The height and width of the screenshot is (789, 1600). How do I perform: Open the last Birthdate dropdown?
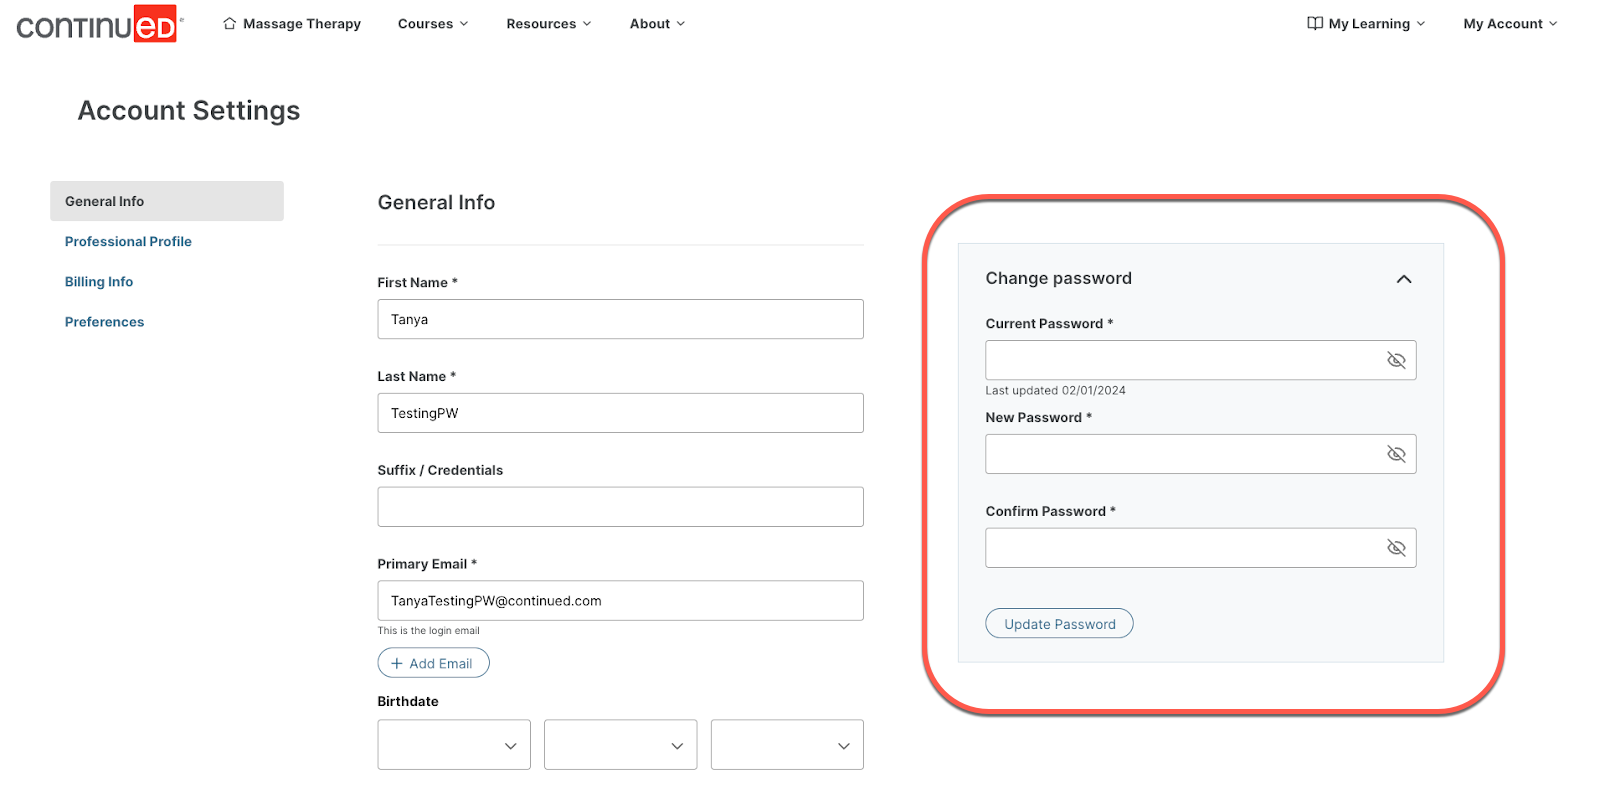point(787,745)
